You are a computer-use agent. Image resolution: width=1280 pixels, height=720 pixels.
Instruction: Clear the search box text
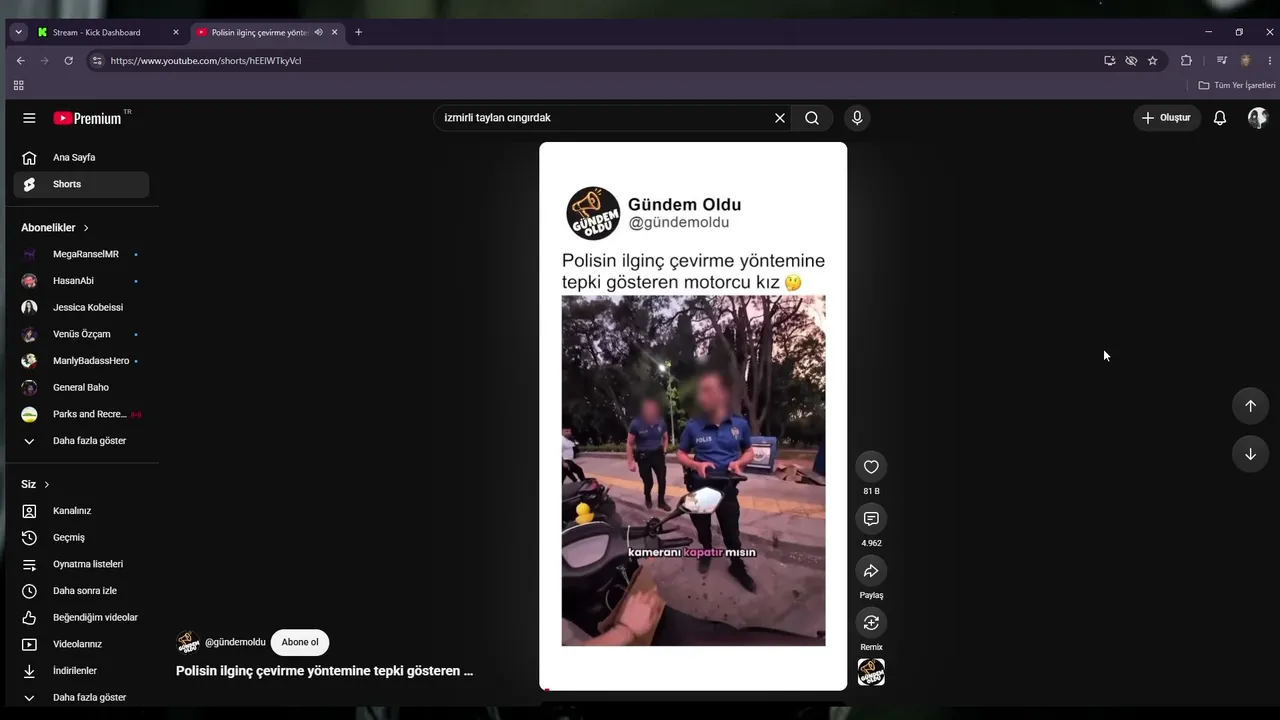[780, 118]
